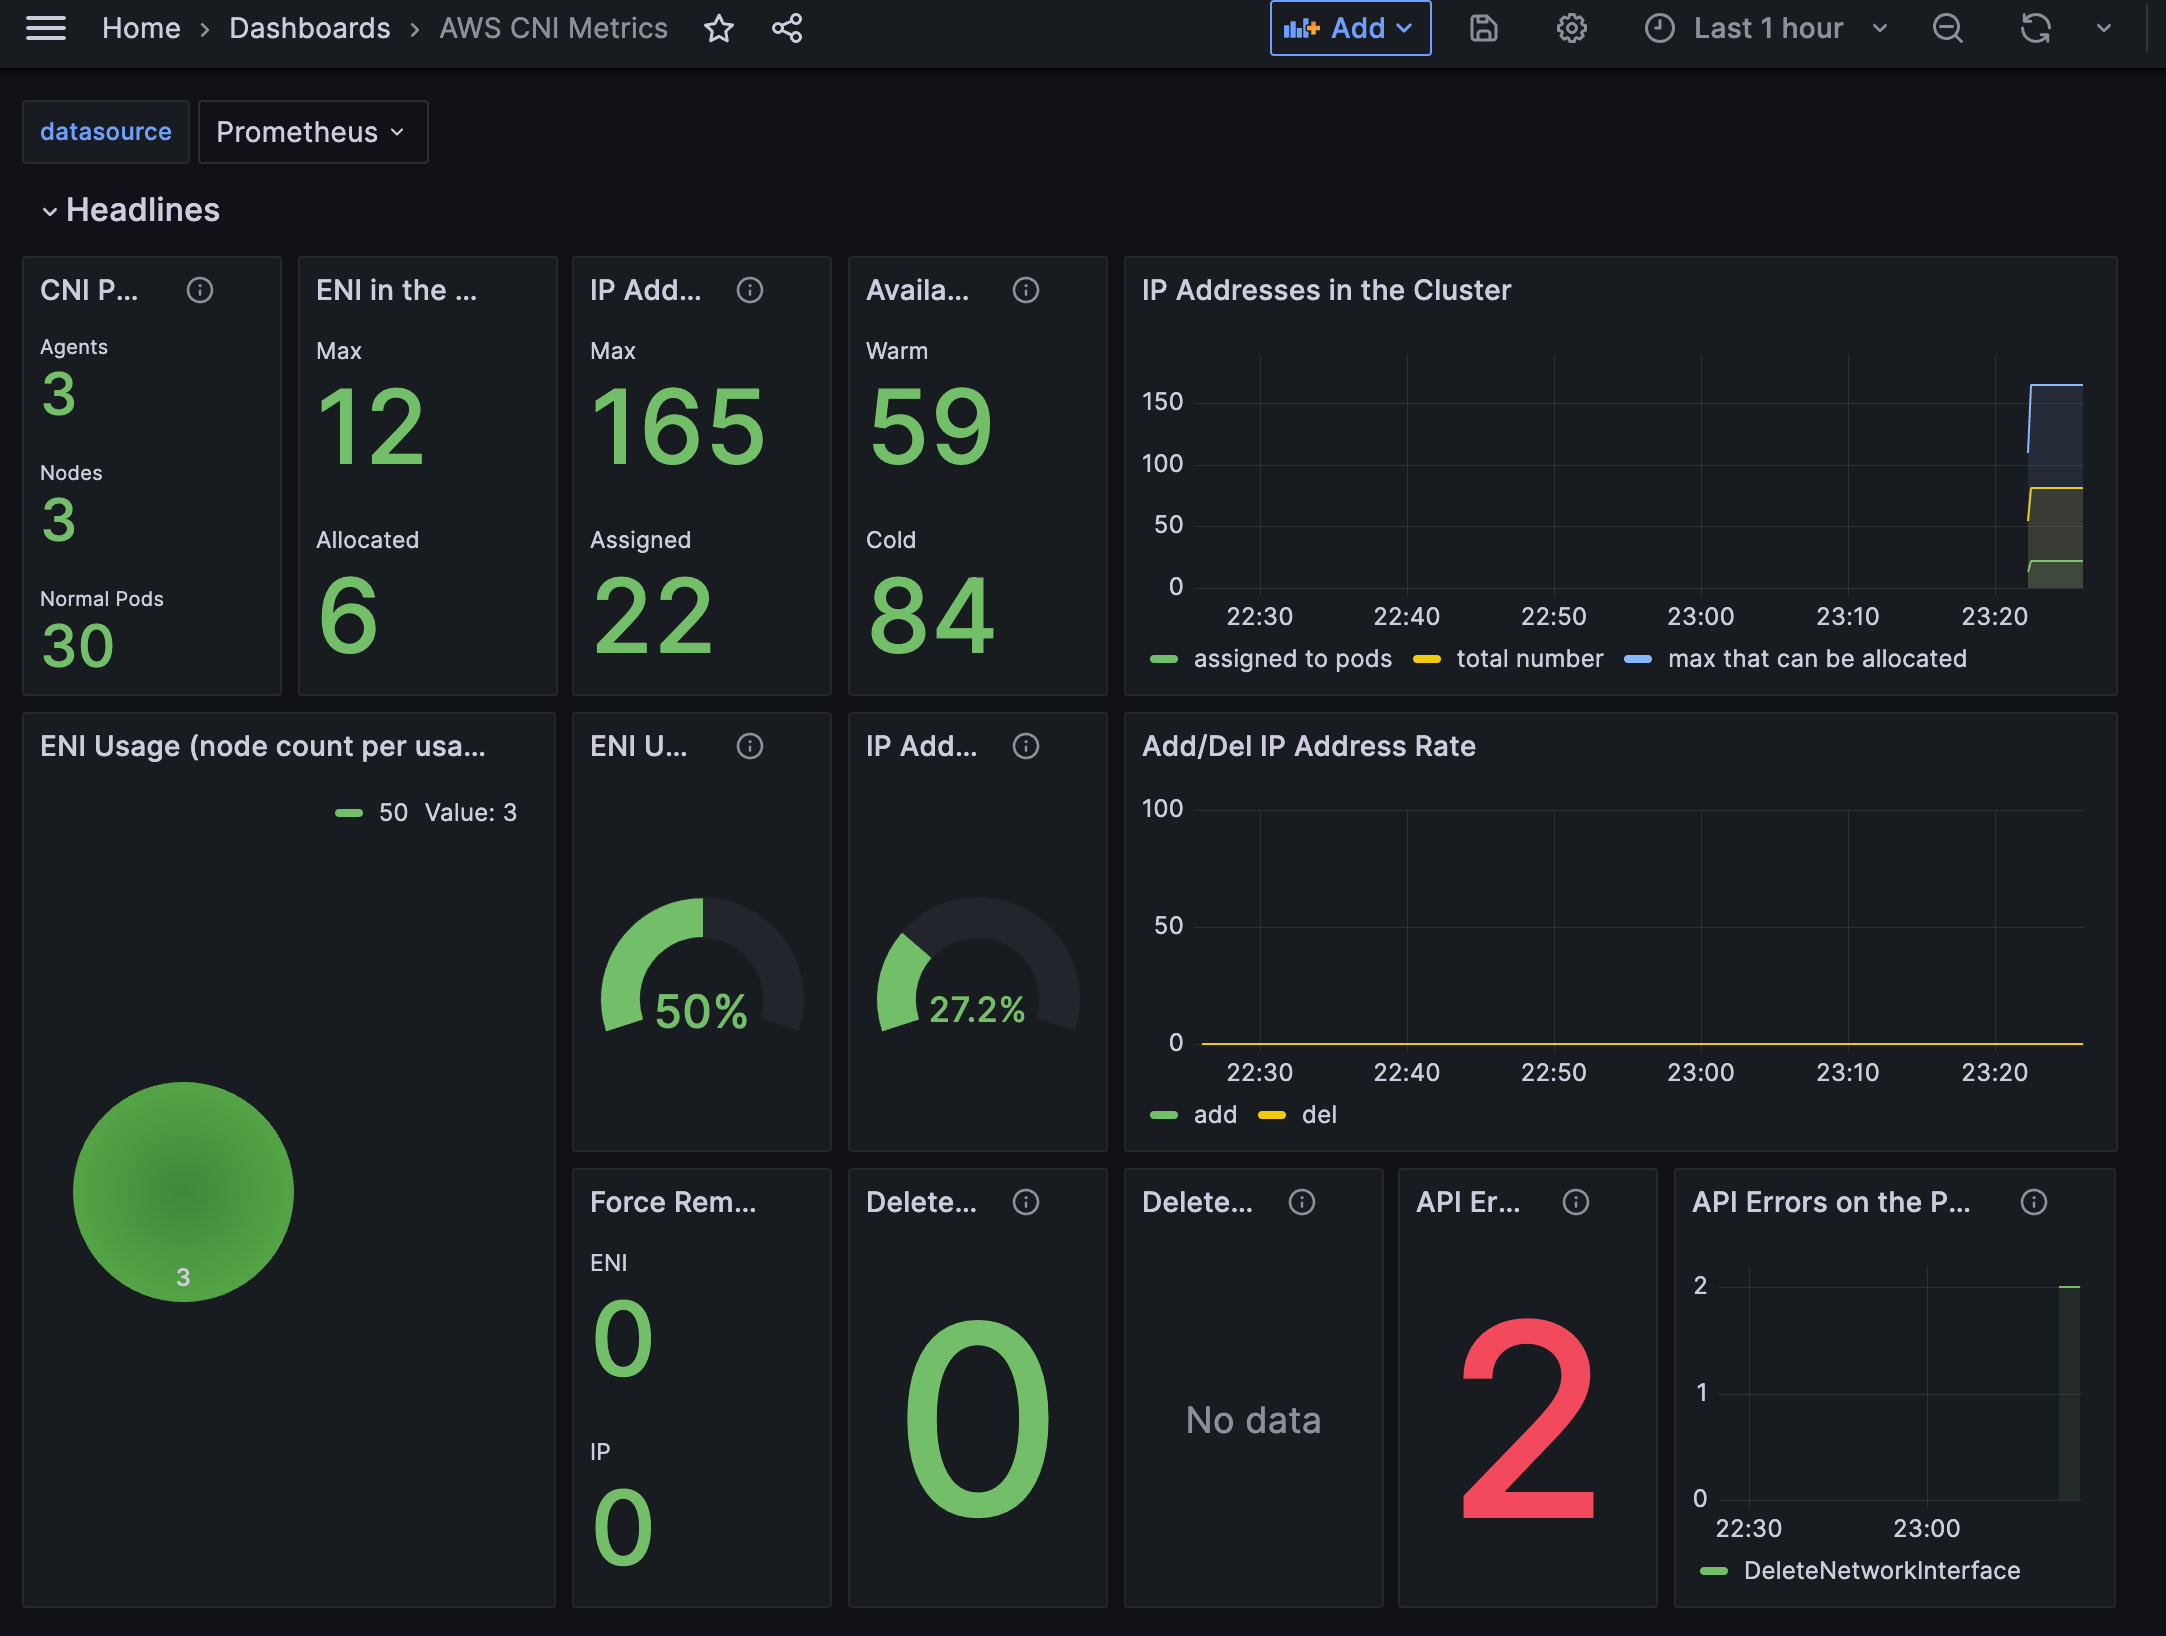2166x1636 pixels.
Task: Click the green pie chart circle
Action: tap(183, 1190)
